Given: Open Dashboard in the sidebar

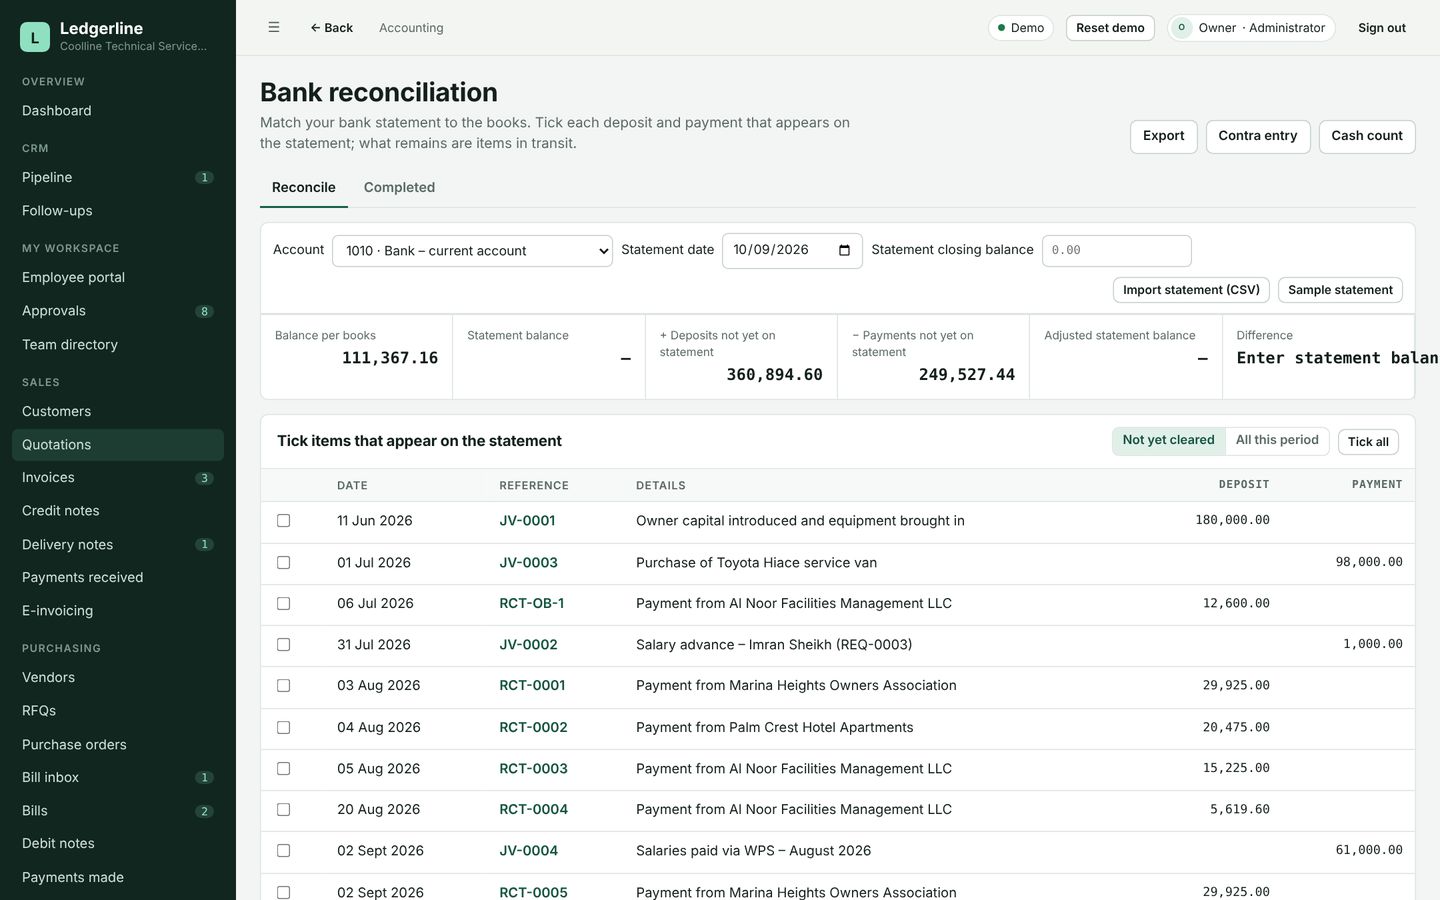Looking at the screenshot, I should click(x=118, y=111).
